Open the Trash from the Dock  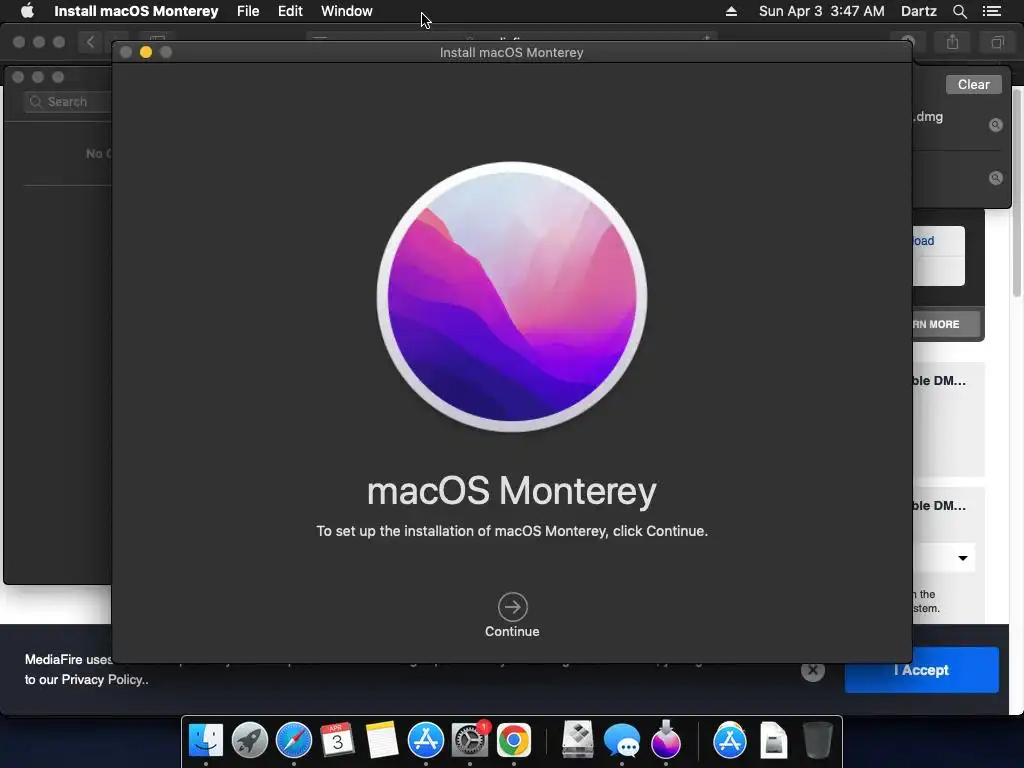pyautogui.click(x=817, y=740)
